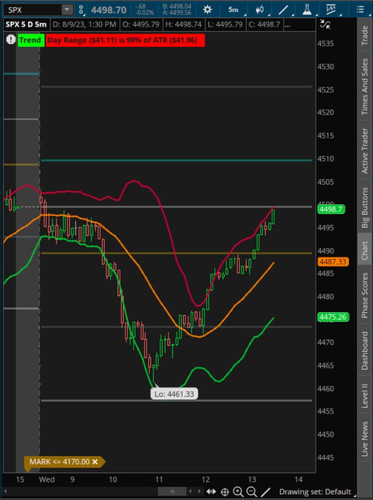The height and width of the screenshot is (500, 373).
Task: Click the H: 4498.74 high value
Action: click(183, 24)
